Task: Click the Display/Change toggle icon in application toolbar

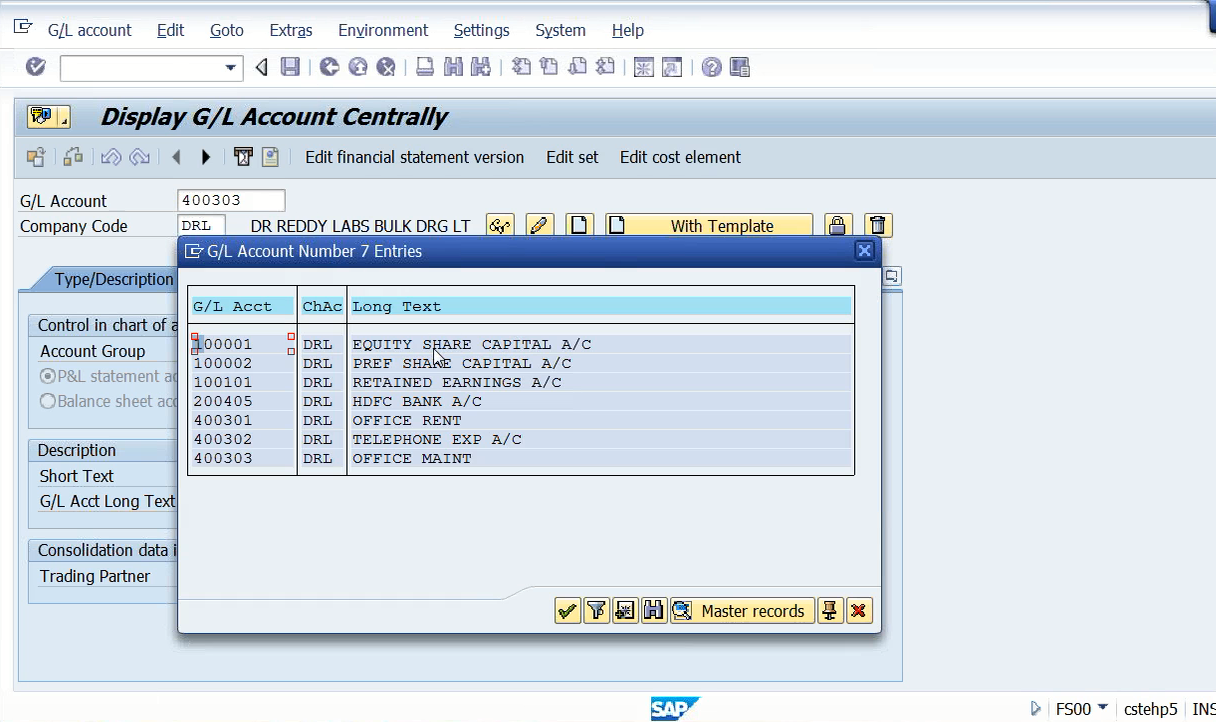Action: [x=72, y=157]
